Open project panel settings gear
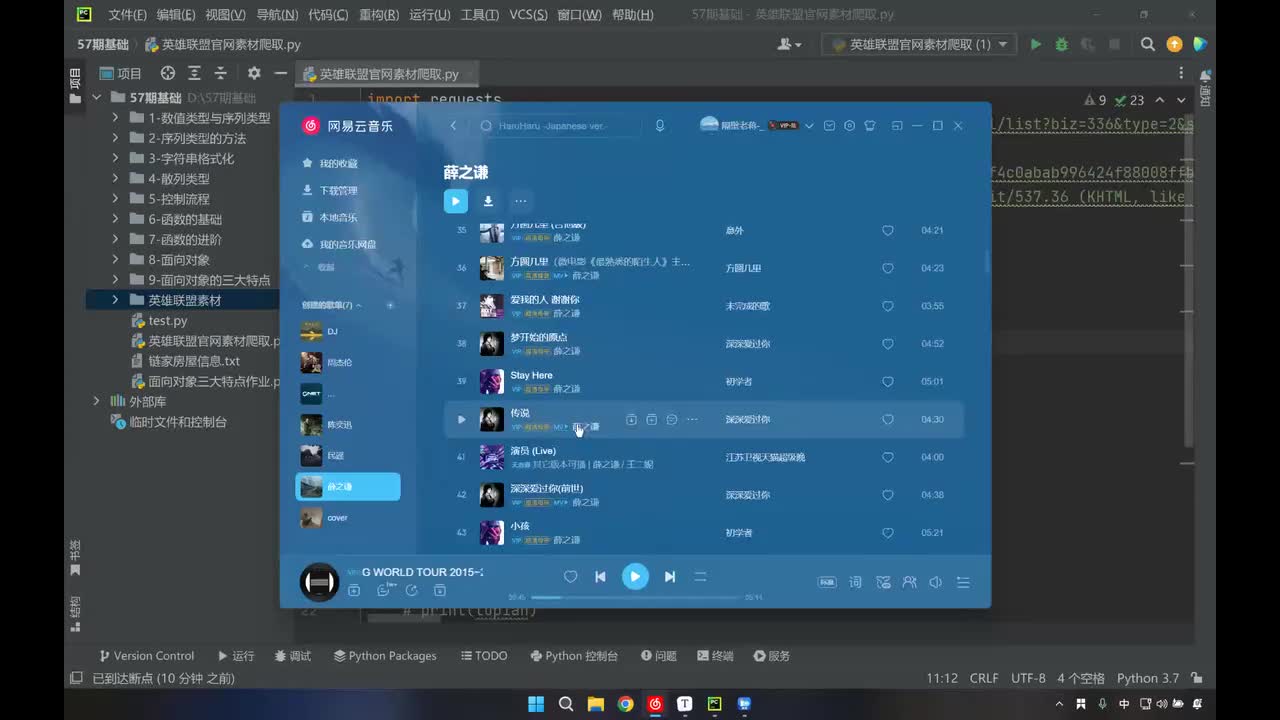Image resolution: width=1280 pixels, height=720 pixels. pos(254,73)
